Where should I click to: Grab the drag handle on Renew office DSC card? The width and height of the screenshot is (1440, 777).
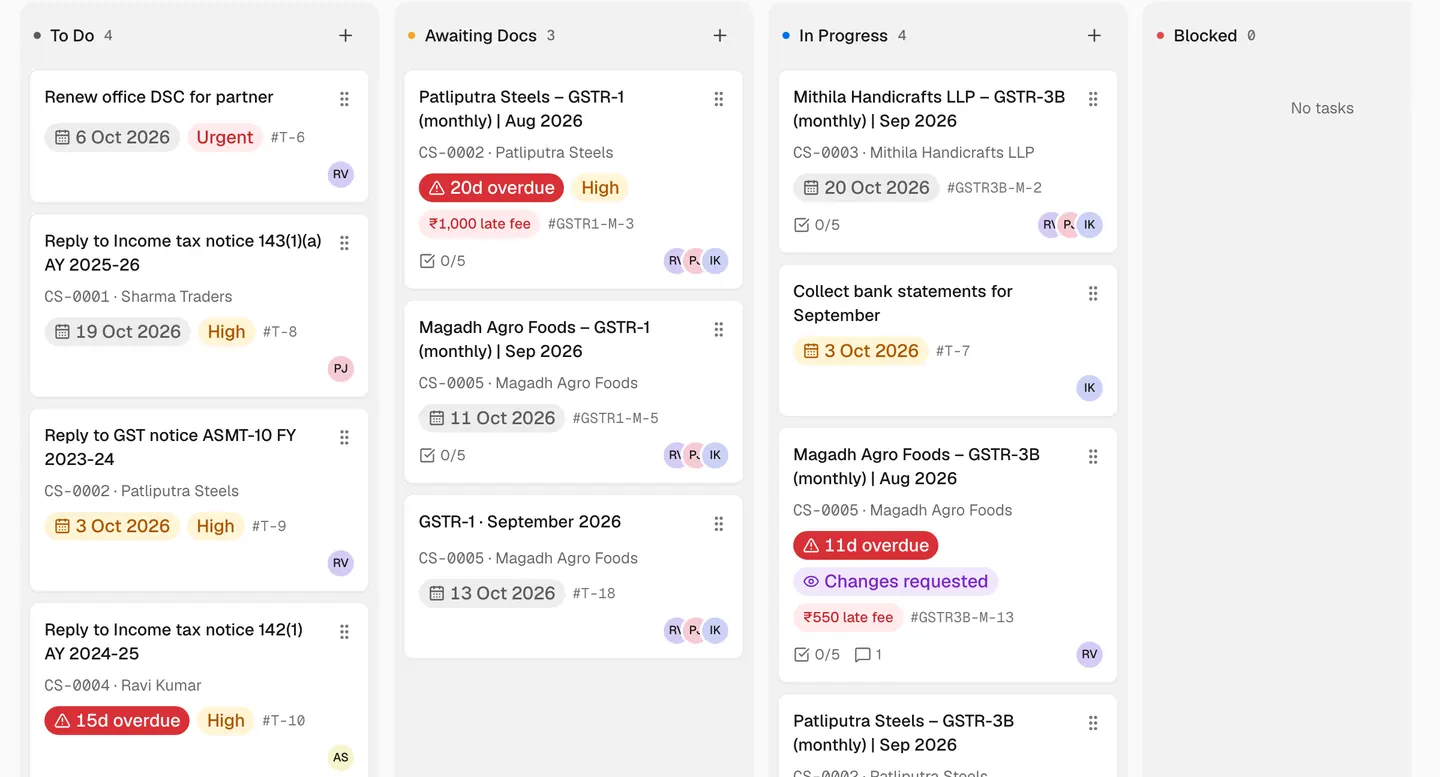coord(344,99)
